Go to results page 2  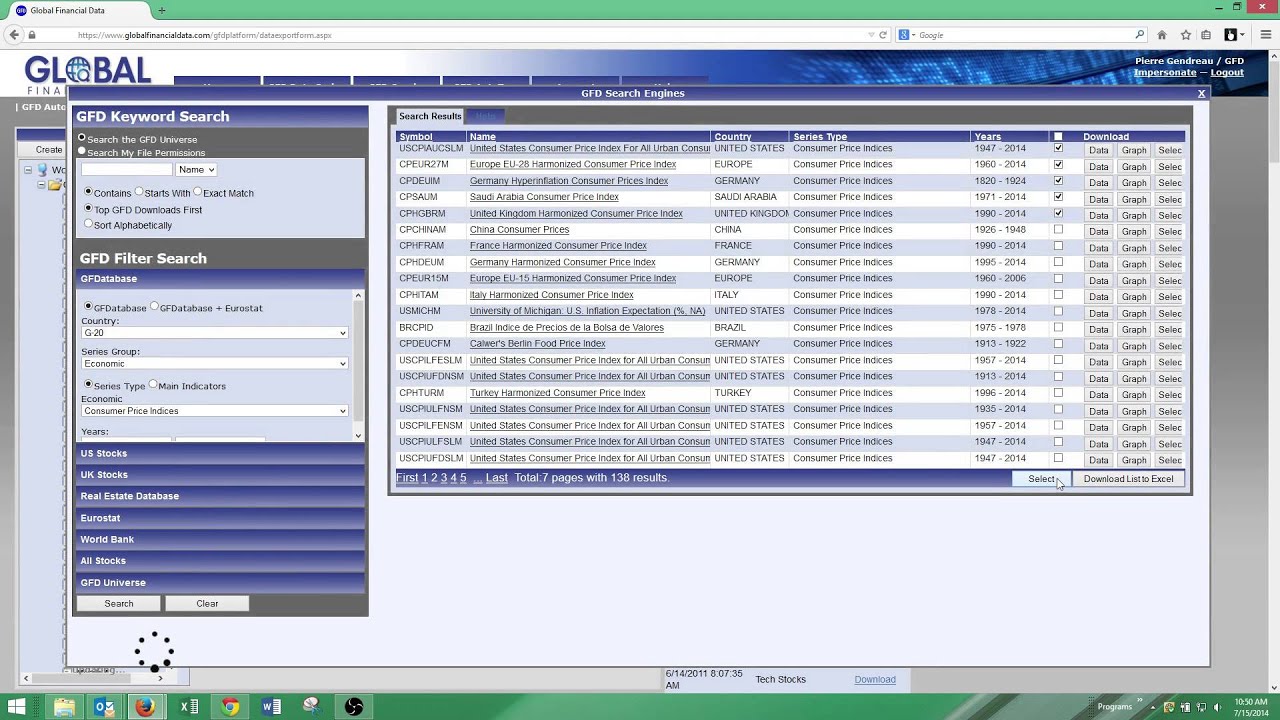tap(434, 478)
